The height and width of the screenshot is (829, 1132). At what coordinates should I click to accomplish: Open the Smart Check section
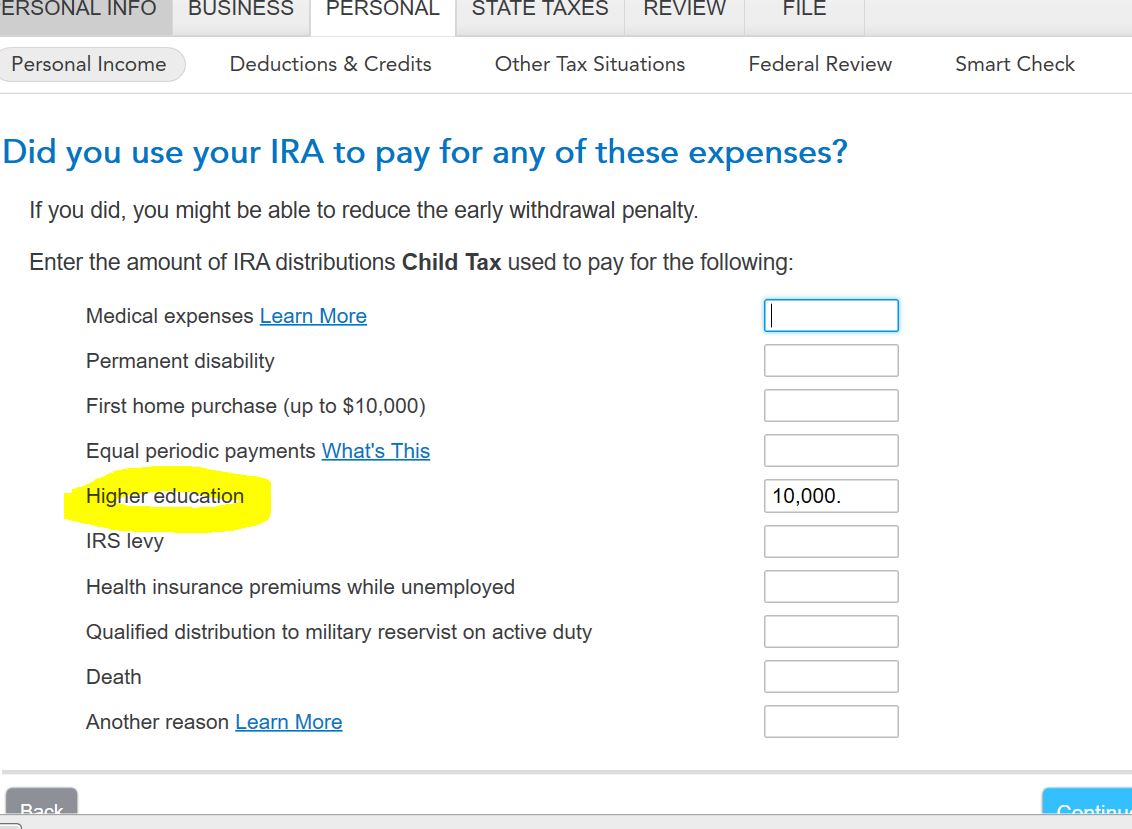tap(1014, 64)
